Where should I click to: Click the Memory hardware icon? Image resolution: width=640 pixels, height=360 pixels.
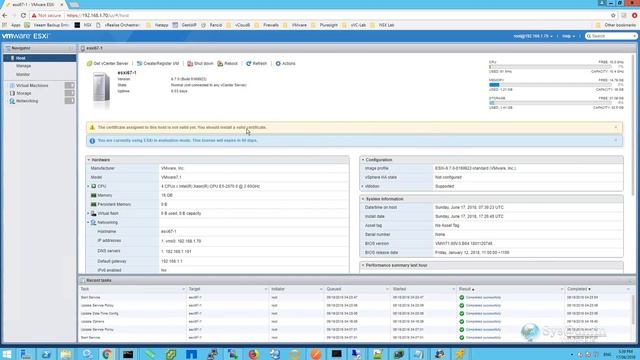93,196
